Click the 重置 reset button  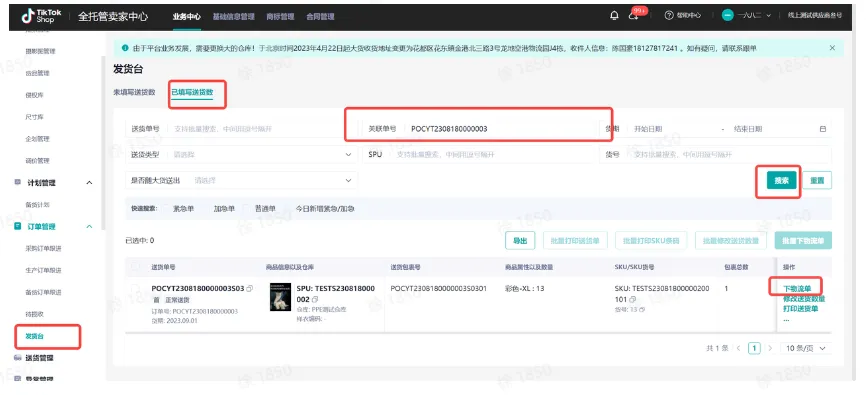click(817, 181)
